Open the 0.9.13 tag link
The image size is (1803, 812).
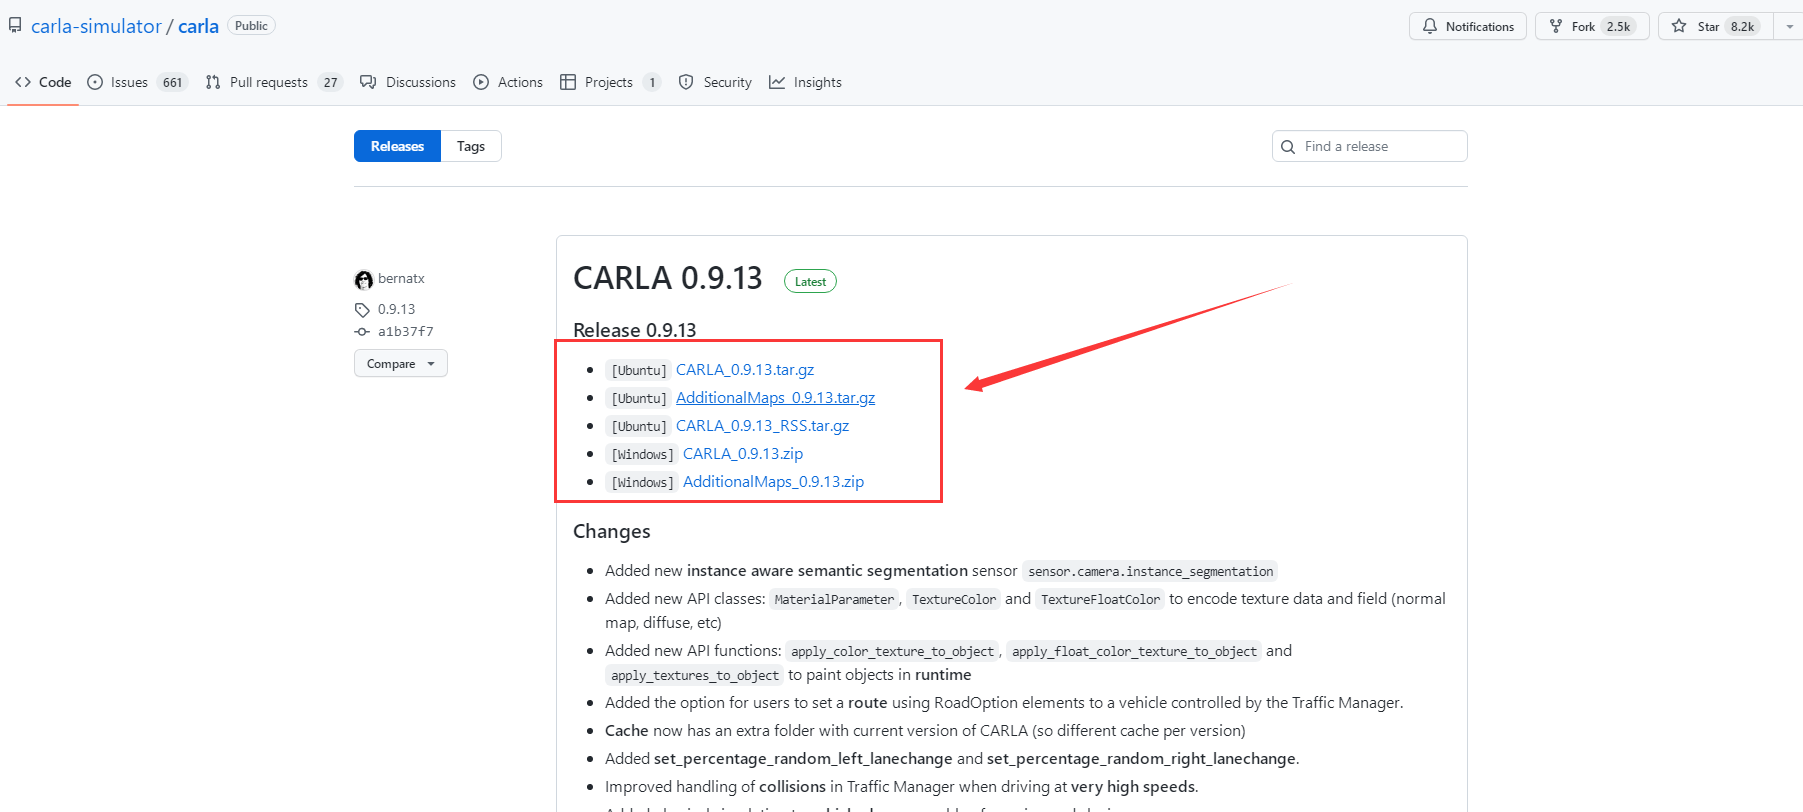[x=396, y=309]
